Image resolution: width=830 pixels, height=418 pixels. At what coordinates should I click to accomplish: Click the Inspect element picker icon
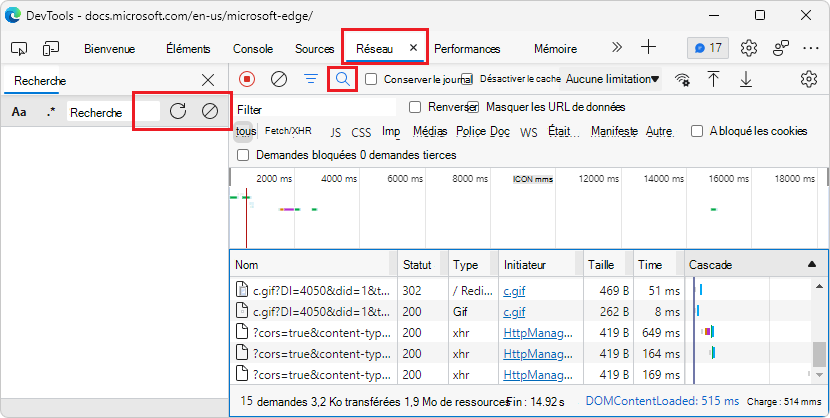[19, 49]
